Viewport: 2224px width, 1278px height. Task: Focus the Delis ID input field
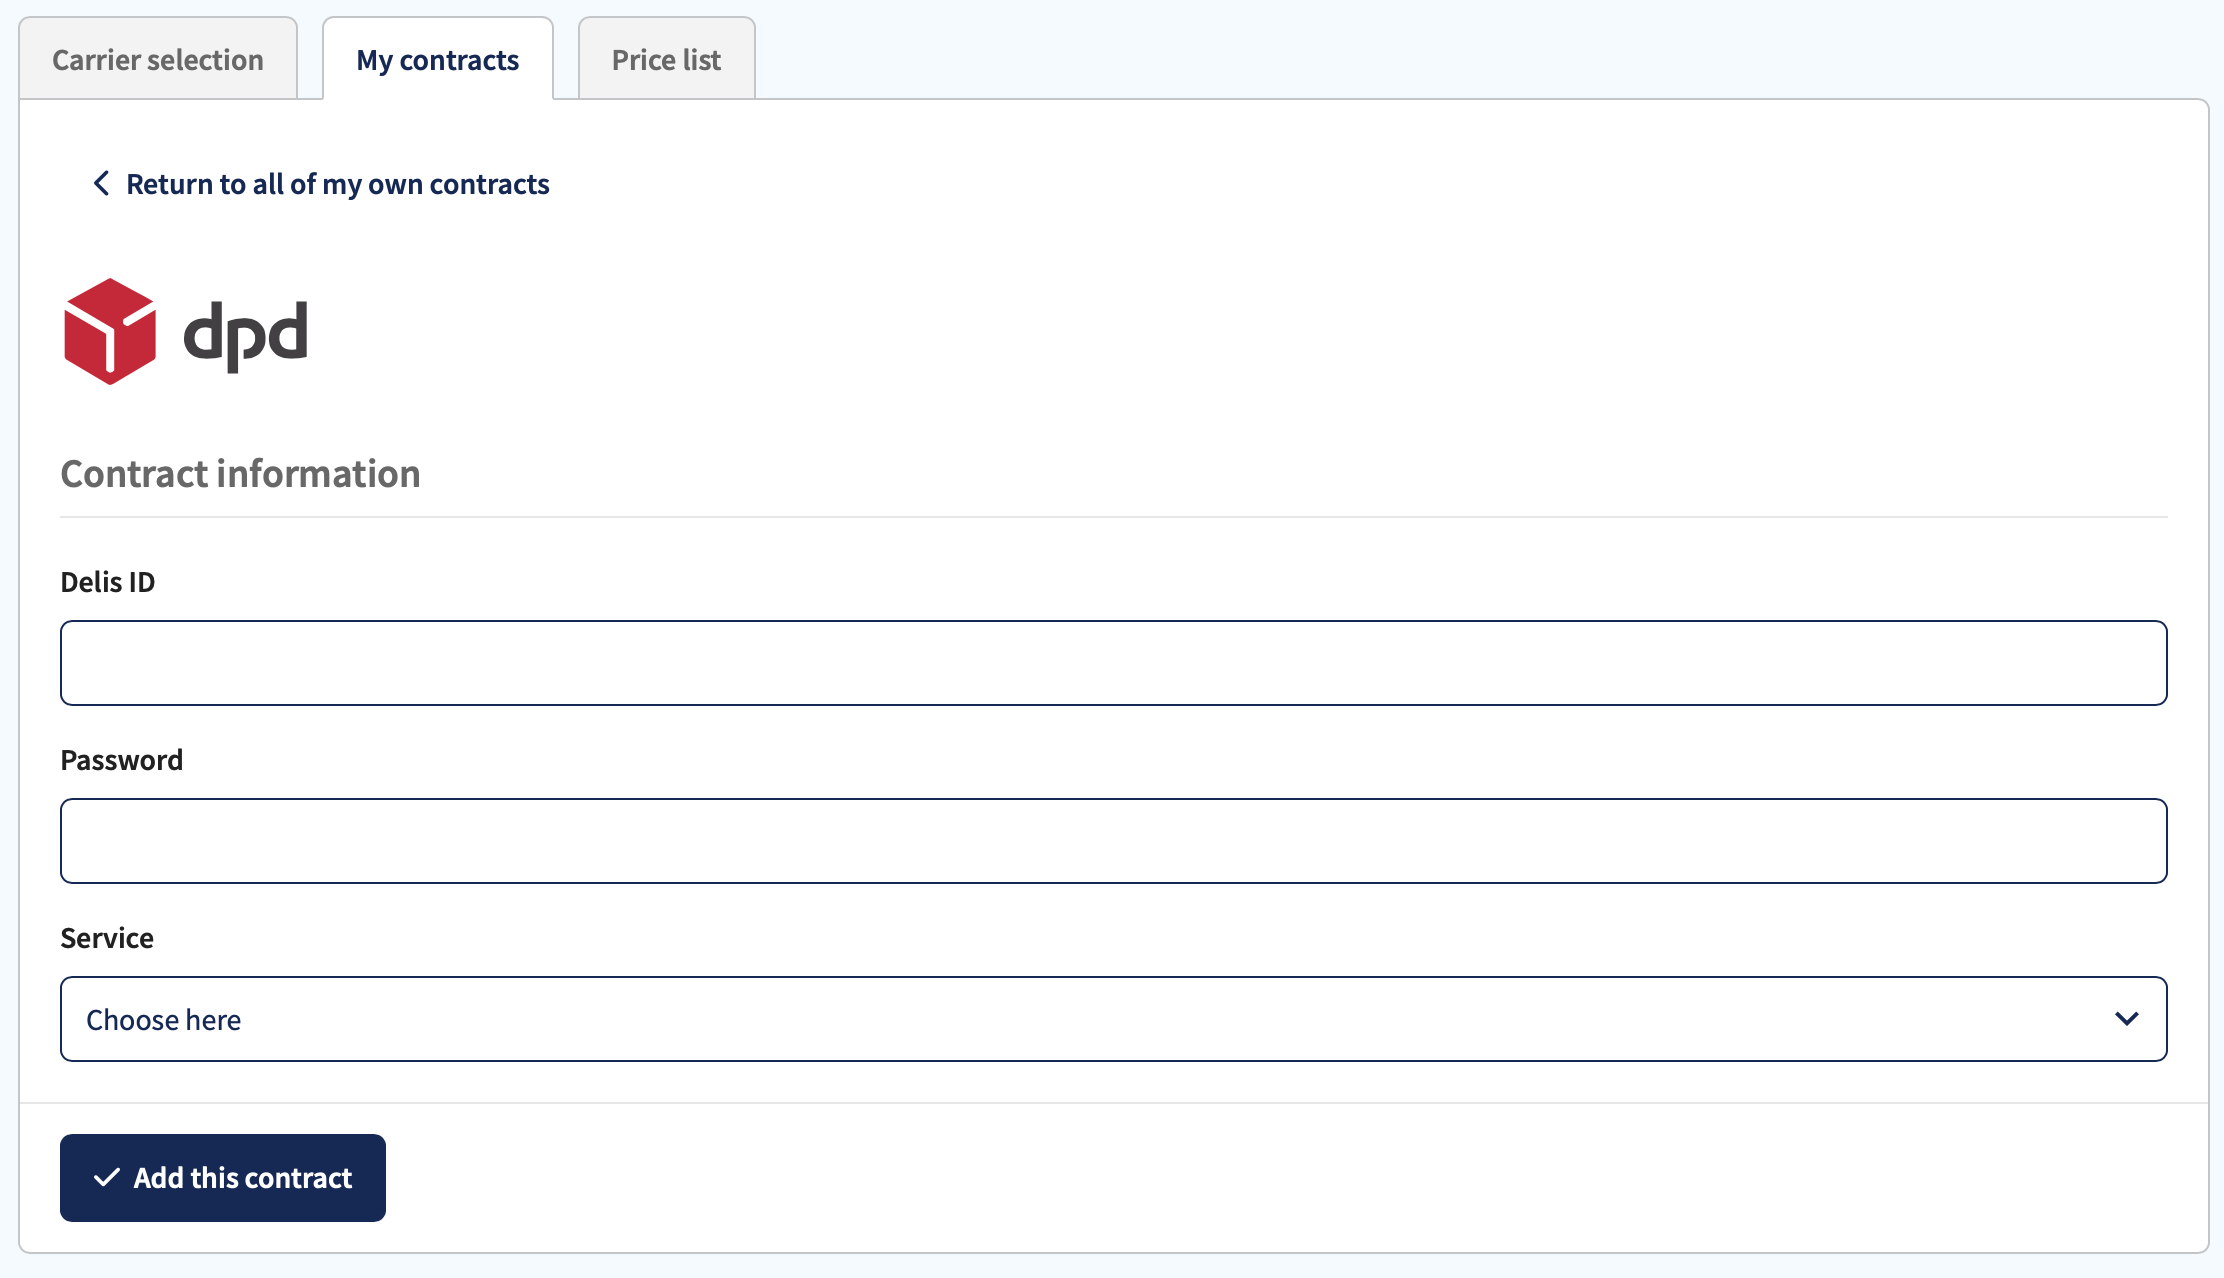point(1114,663)
